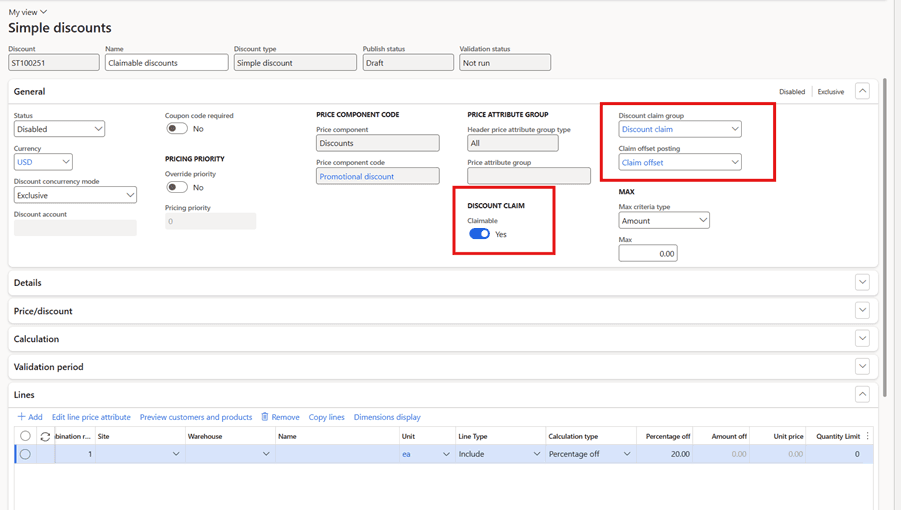Screen dimensions: 901x510
Task: Open the Calculation type dropdown Percentage off
Action: (x=627, y=454)
